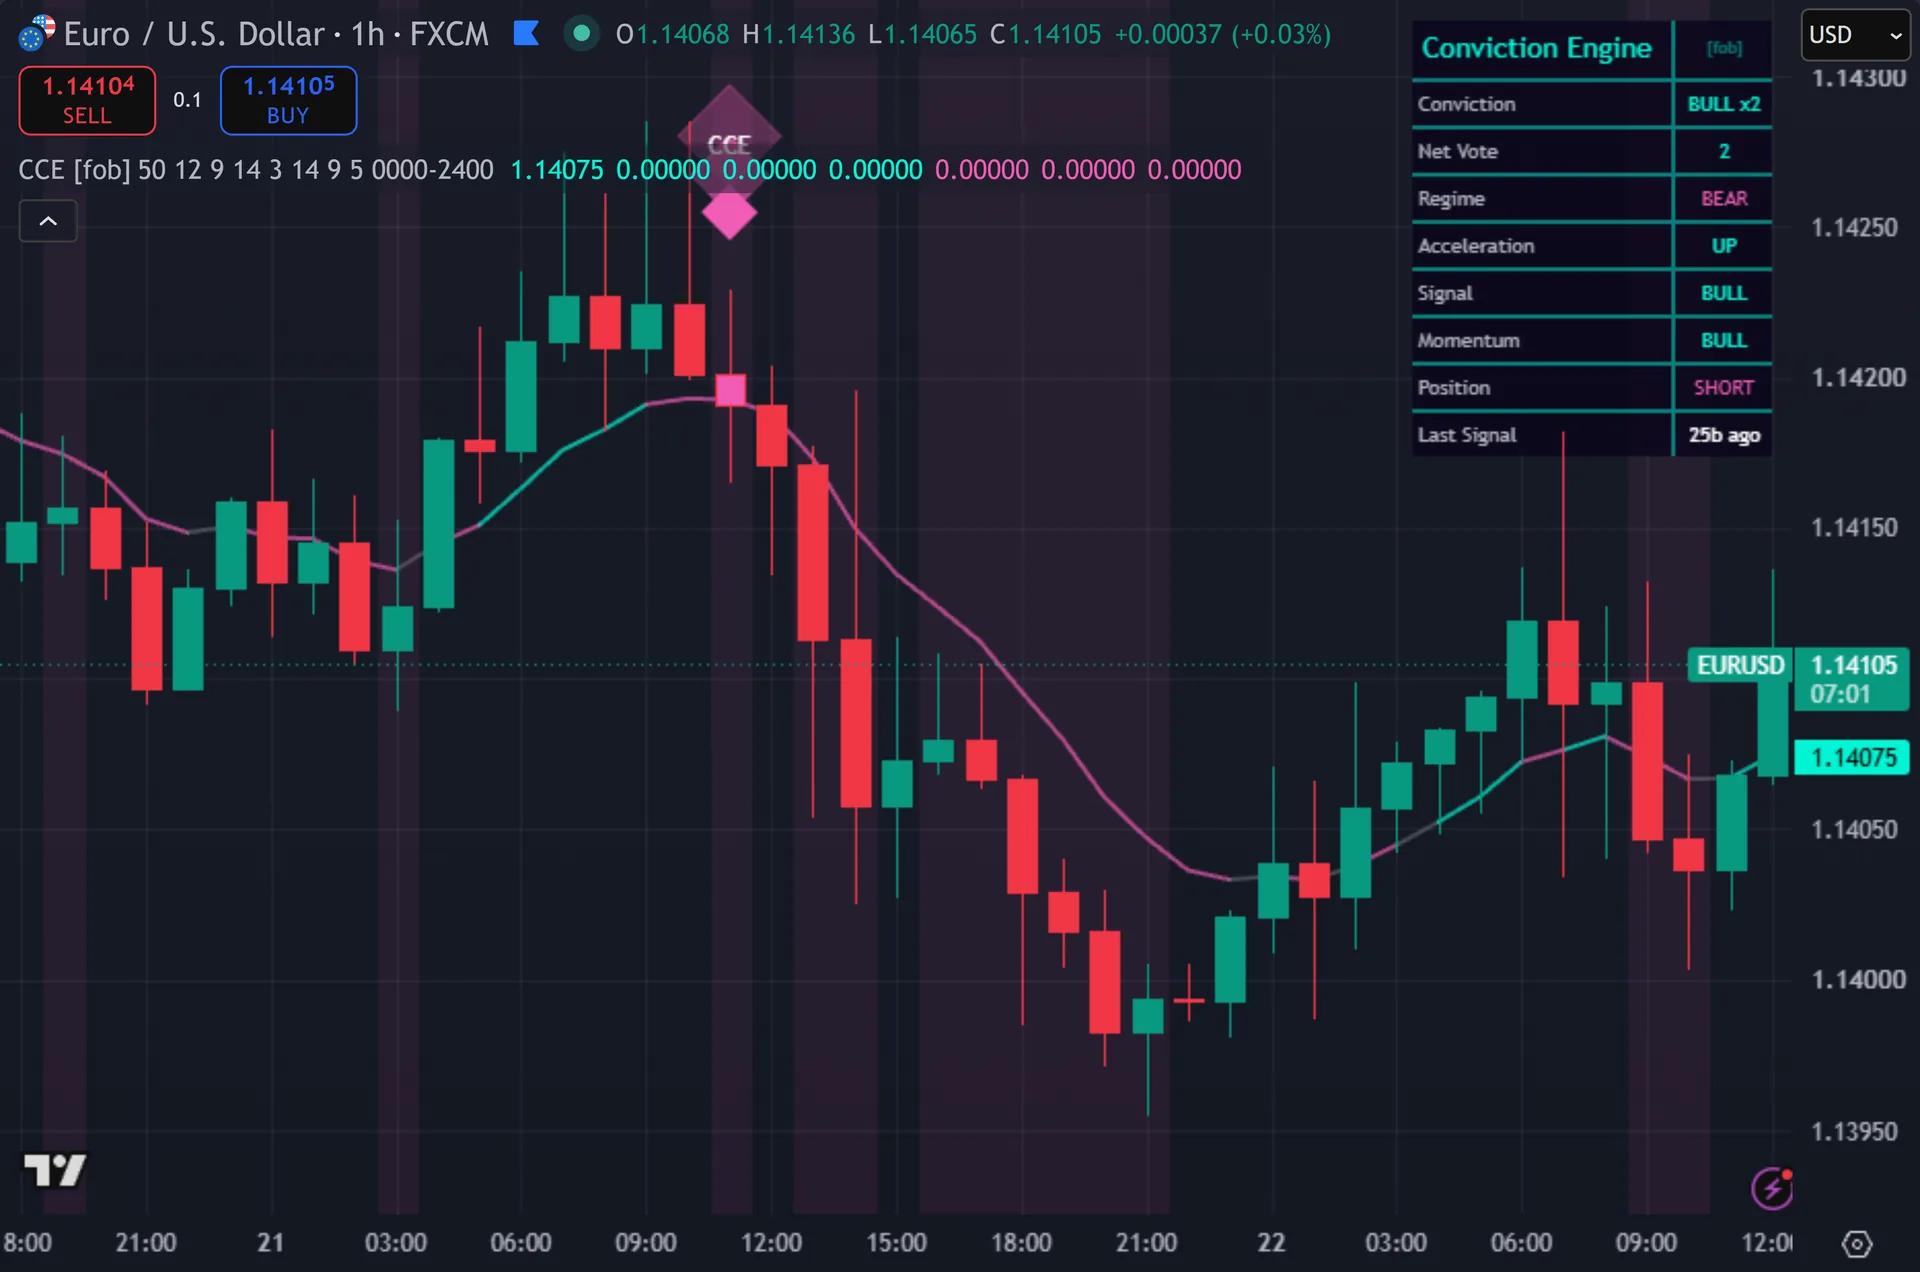Click the Regime row label

click(x=1451, y=198)
